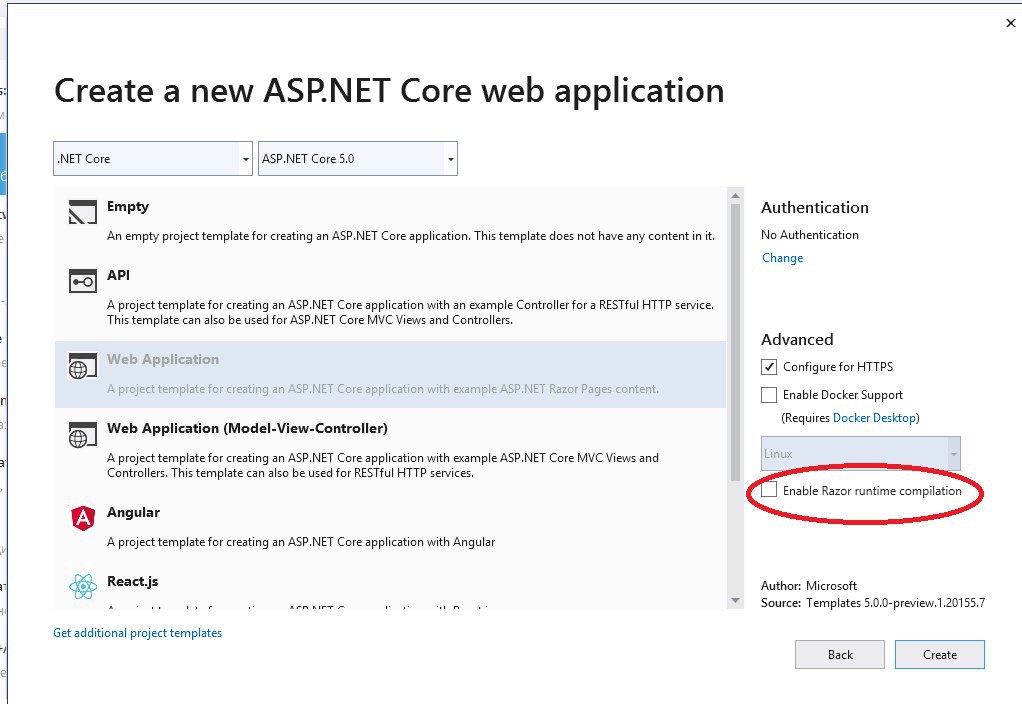Screen dimensions: 1022x704
Task: Enable Docker Support checkbox
Action: [x=769, y=394]
